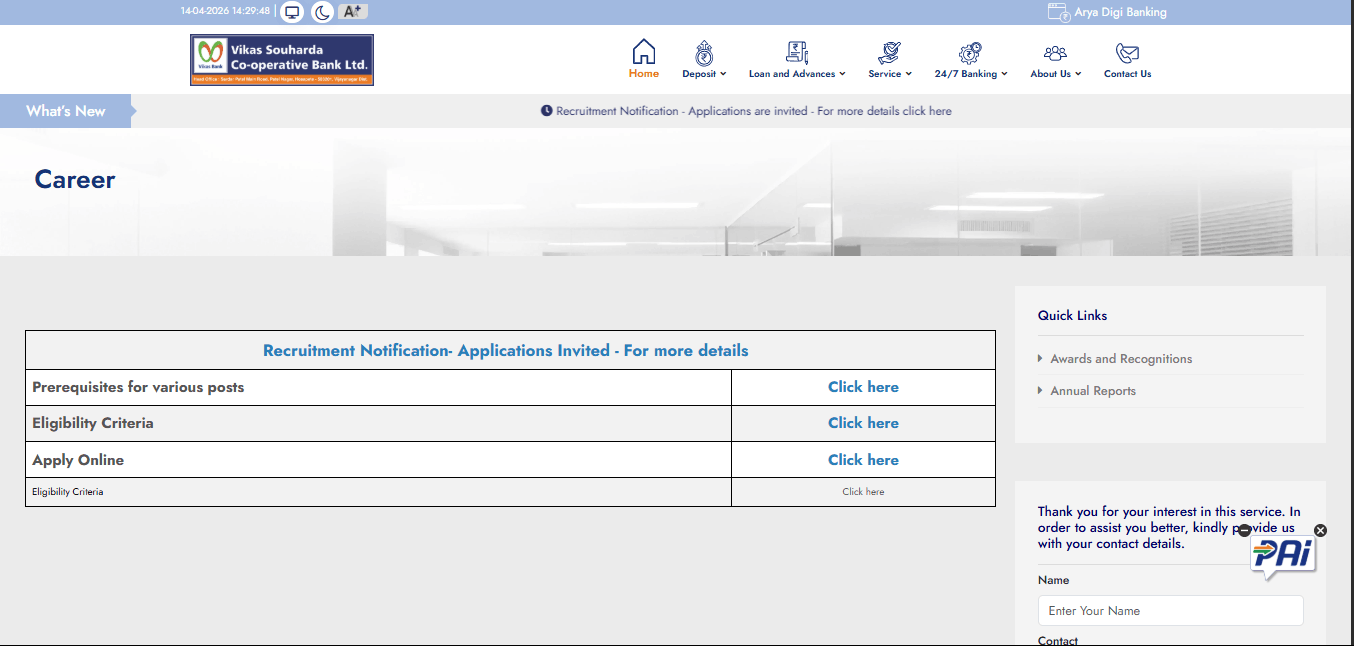The image size is (1354, 646).
Task: Click the monitor display mode icon
Action: point(292,12)
